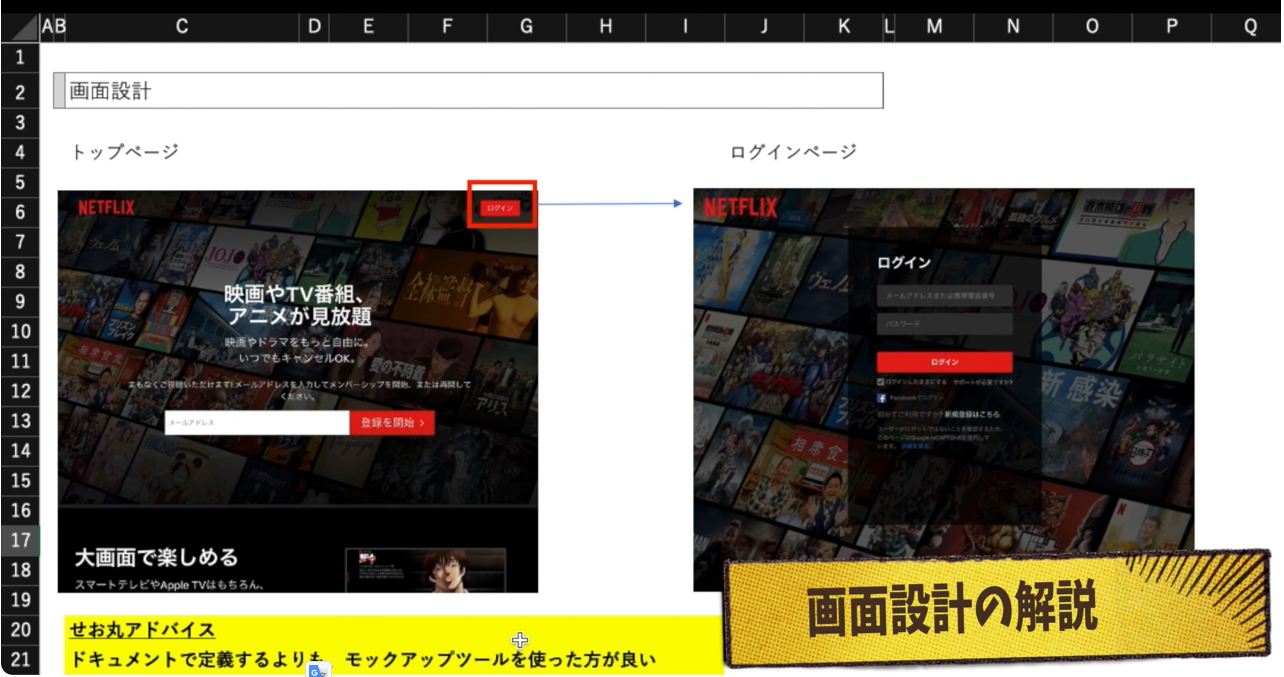Select row 1 header
The height and width of the screenshot is (677, 1284).
click(19, 58)
